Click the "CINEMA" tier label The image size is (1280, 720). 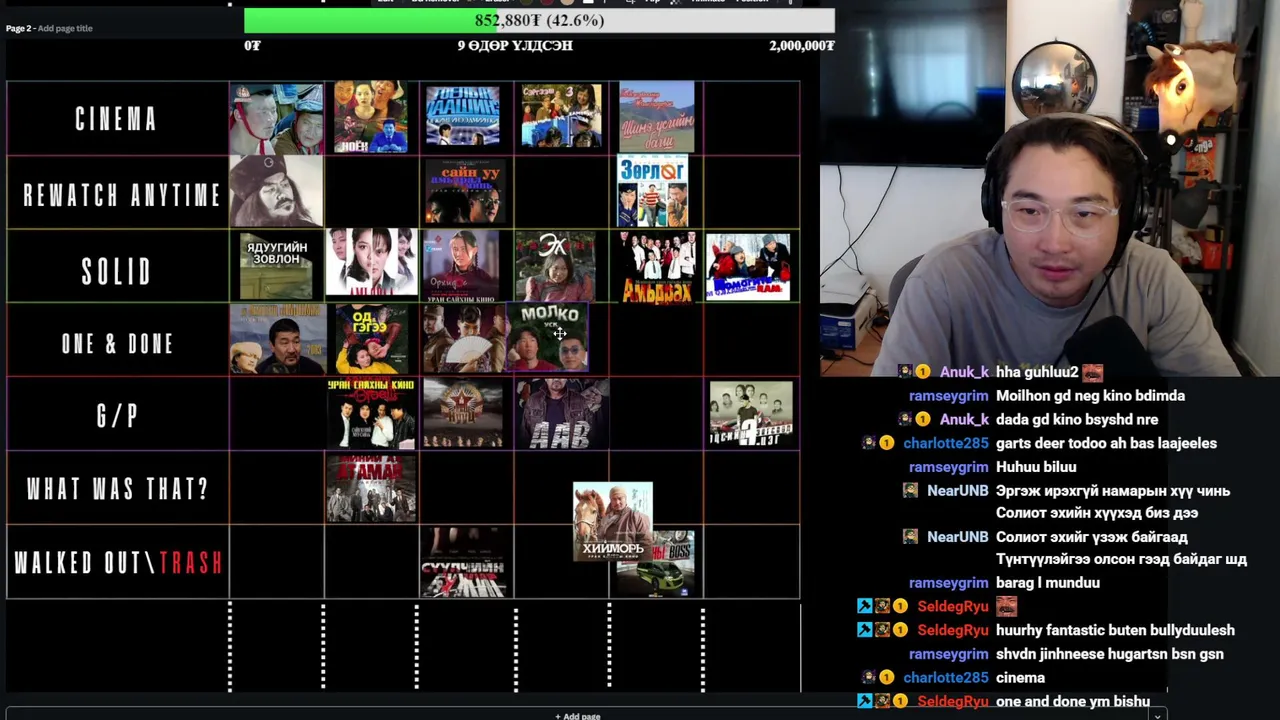pyautogui.click(x=117, y=119)
